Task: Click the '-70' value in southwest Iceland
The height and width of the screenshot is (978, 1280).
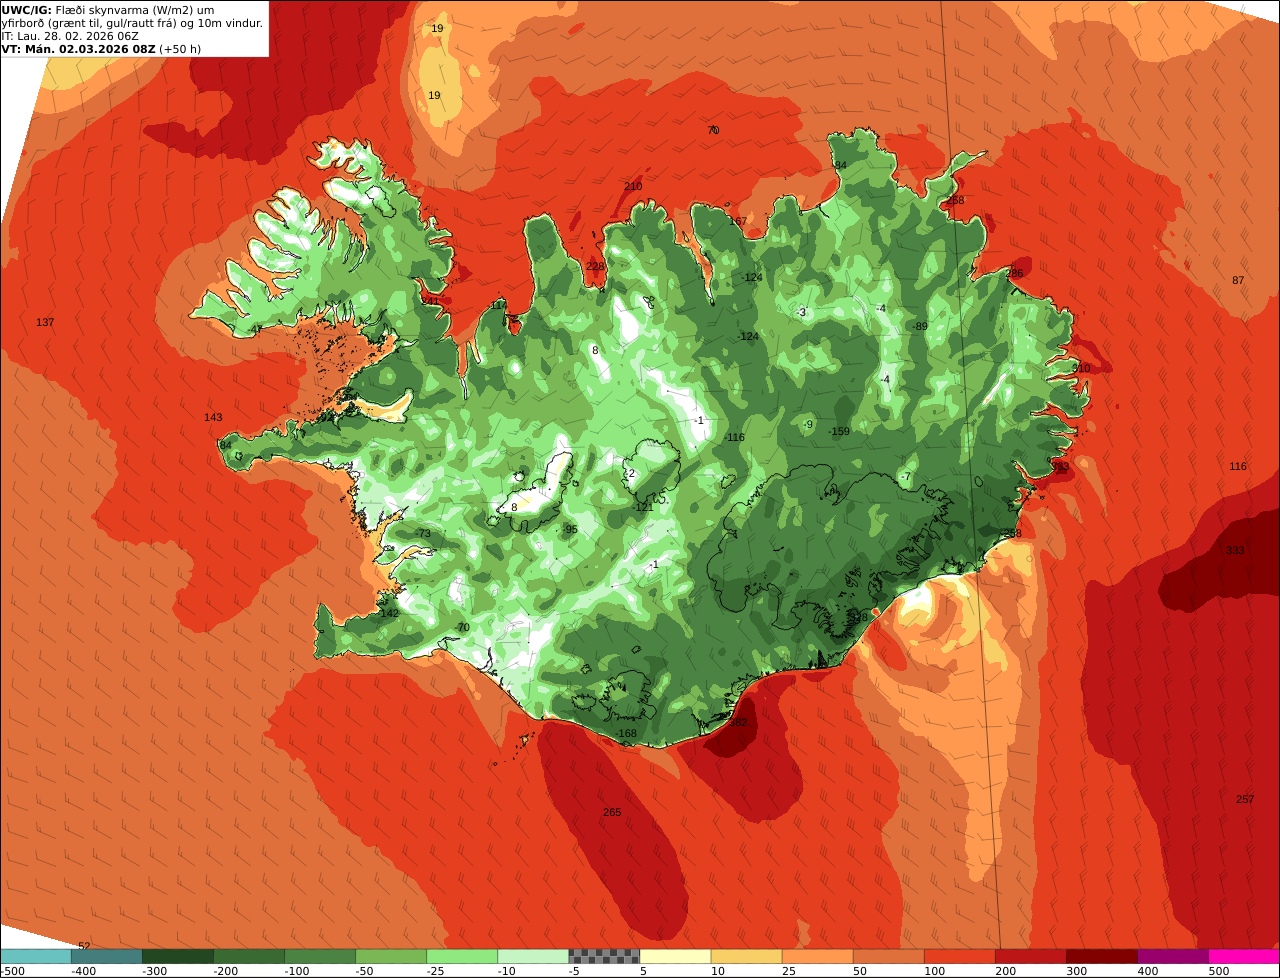Action: point(461,627)
